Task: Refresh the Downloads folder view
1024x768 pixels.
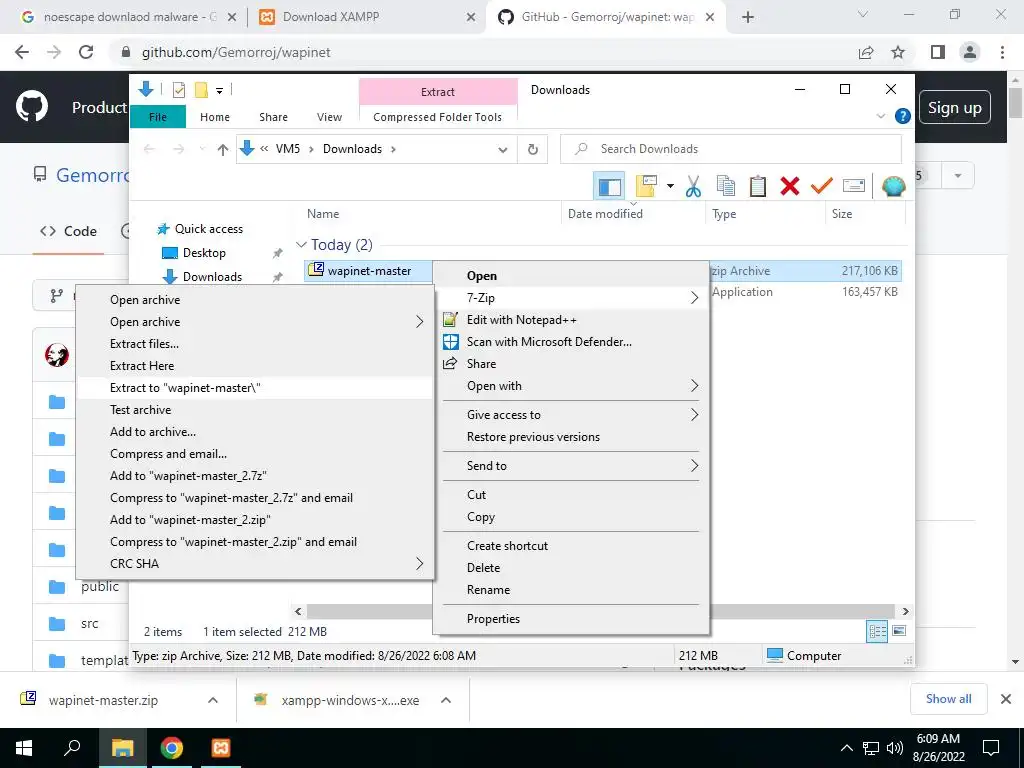Action: pos(533,150)
